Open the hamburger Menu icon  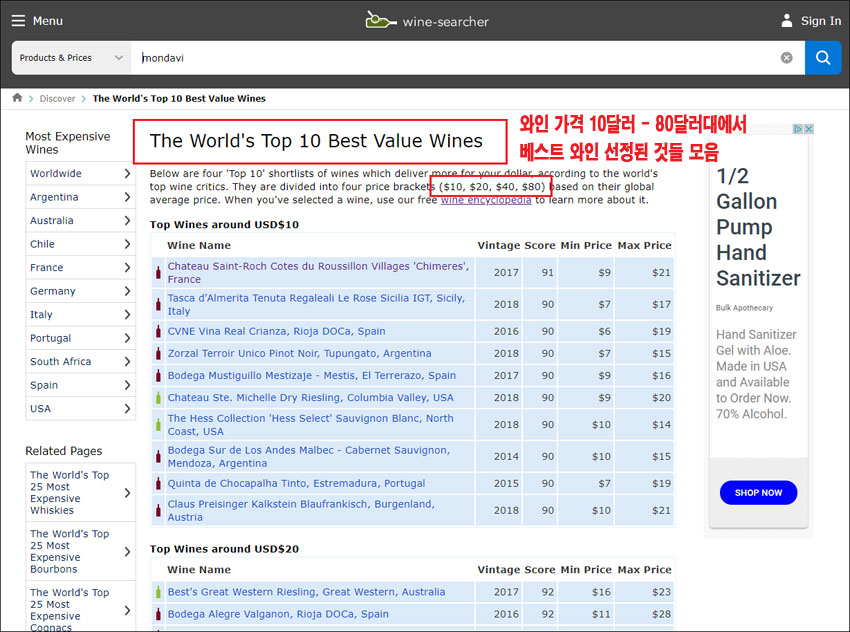[x=18, y=21]
